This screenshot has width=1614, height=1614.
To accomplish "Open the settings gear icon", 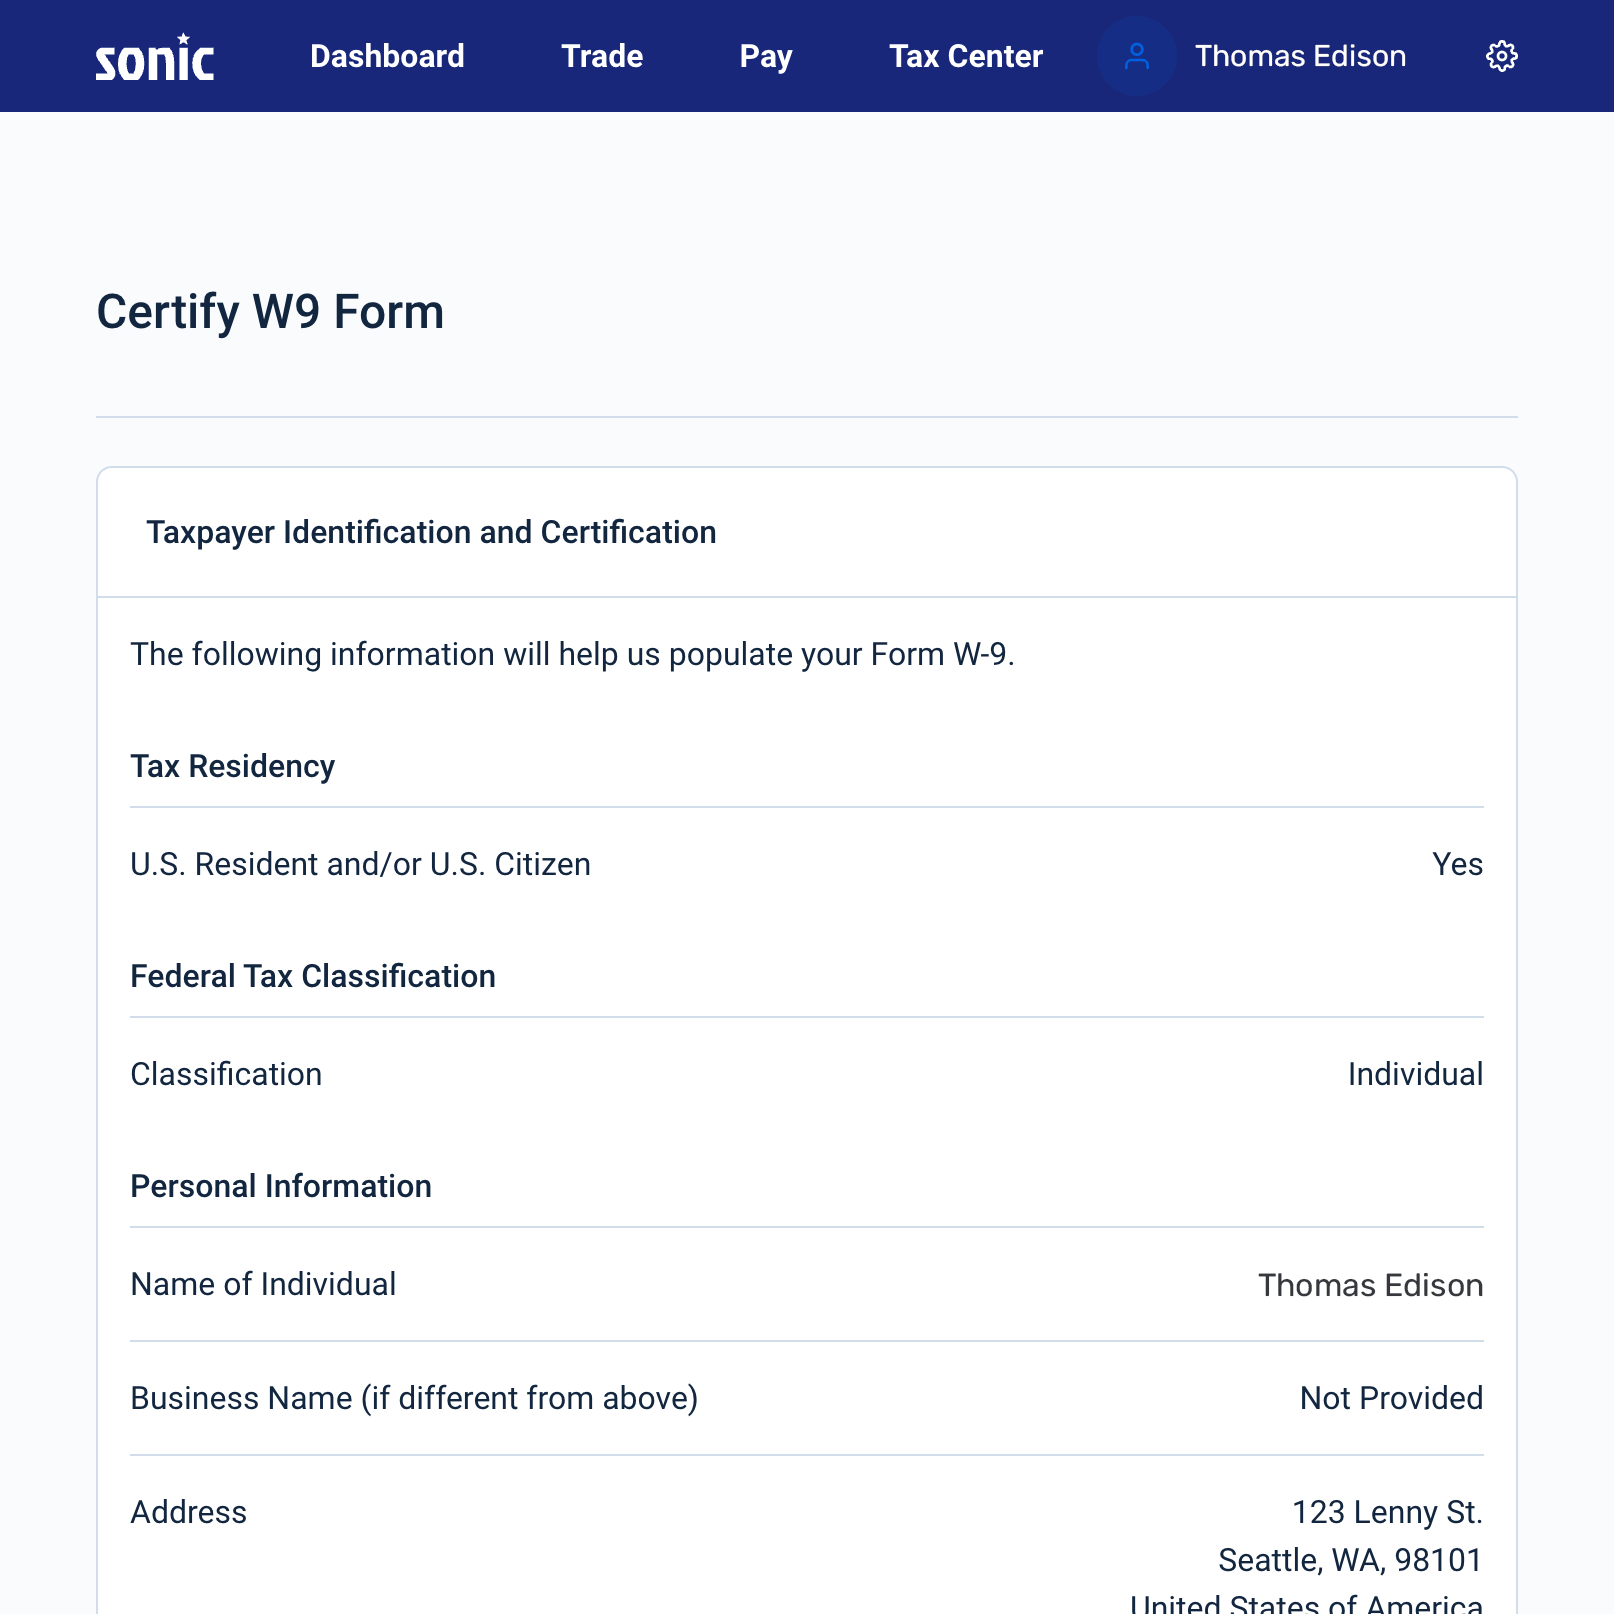I will click(x=1501, y=56).
